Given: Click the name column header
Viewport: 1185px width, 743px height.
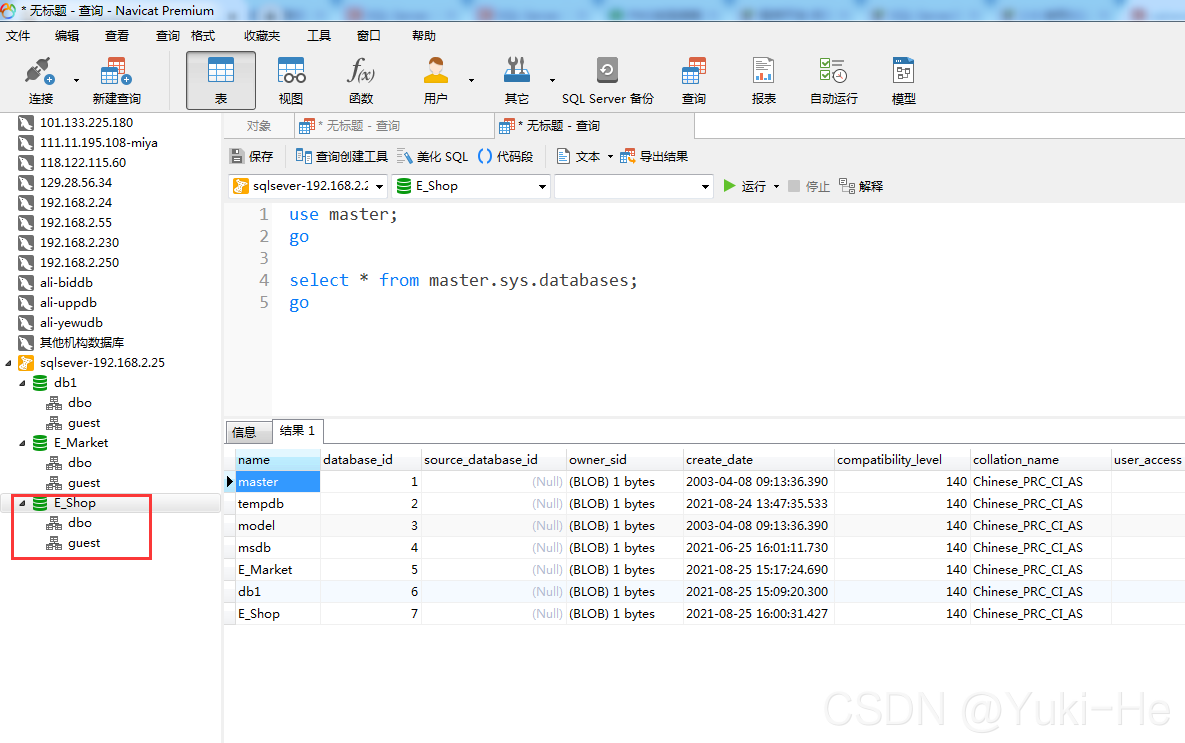Looking at the screenshot, I should coord(277,460).
